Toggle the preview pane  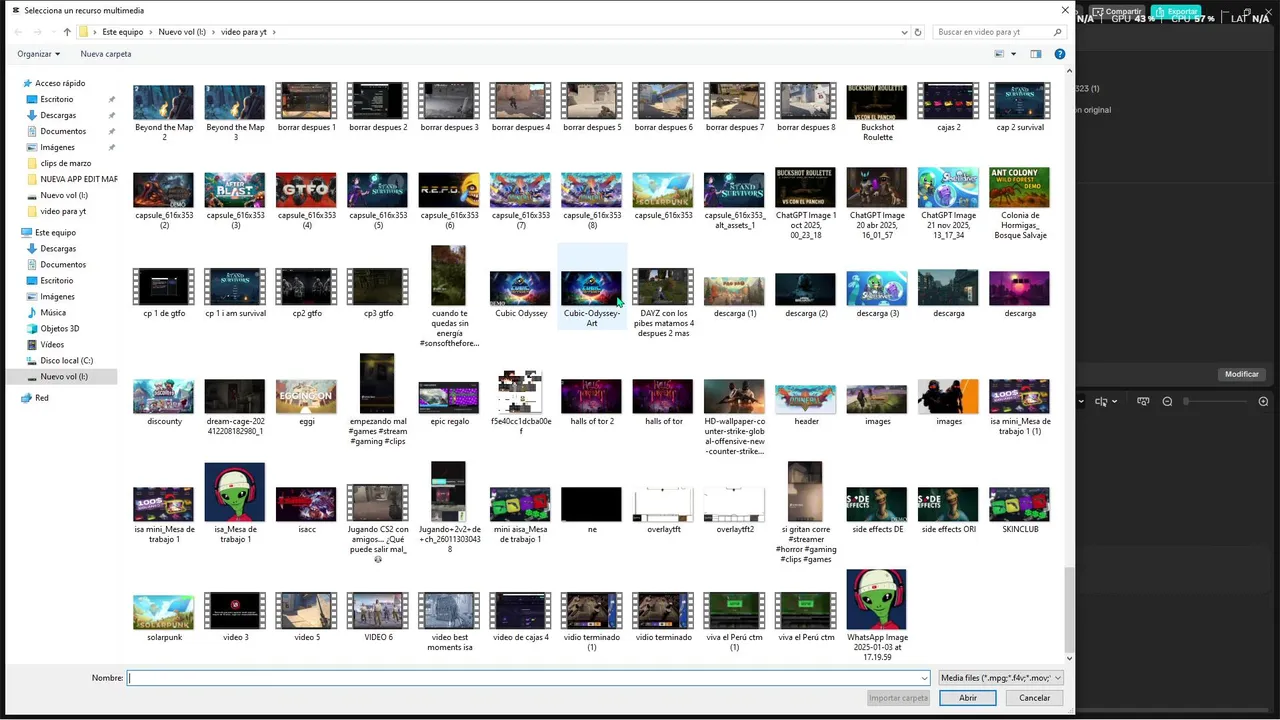1036,54
